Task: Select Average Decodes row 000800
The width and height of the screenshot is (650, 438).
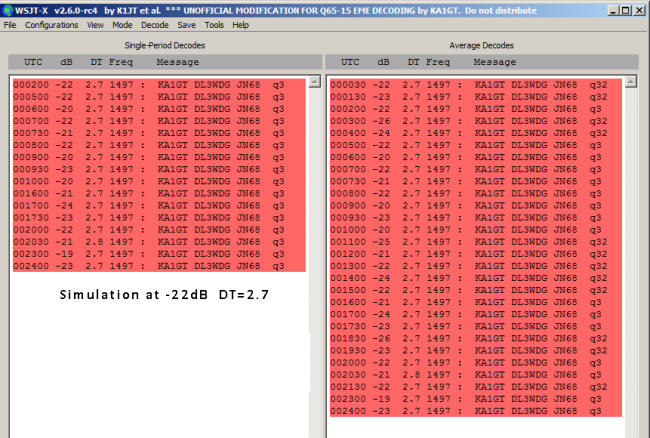Action: 476,194
